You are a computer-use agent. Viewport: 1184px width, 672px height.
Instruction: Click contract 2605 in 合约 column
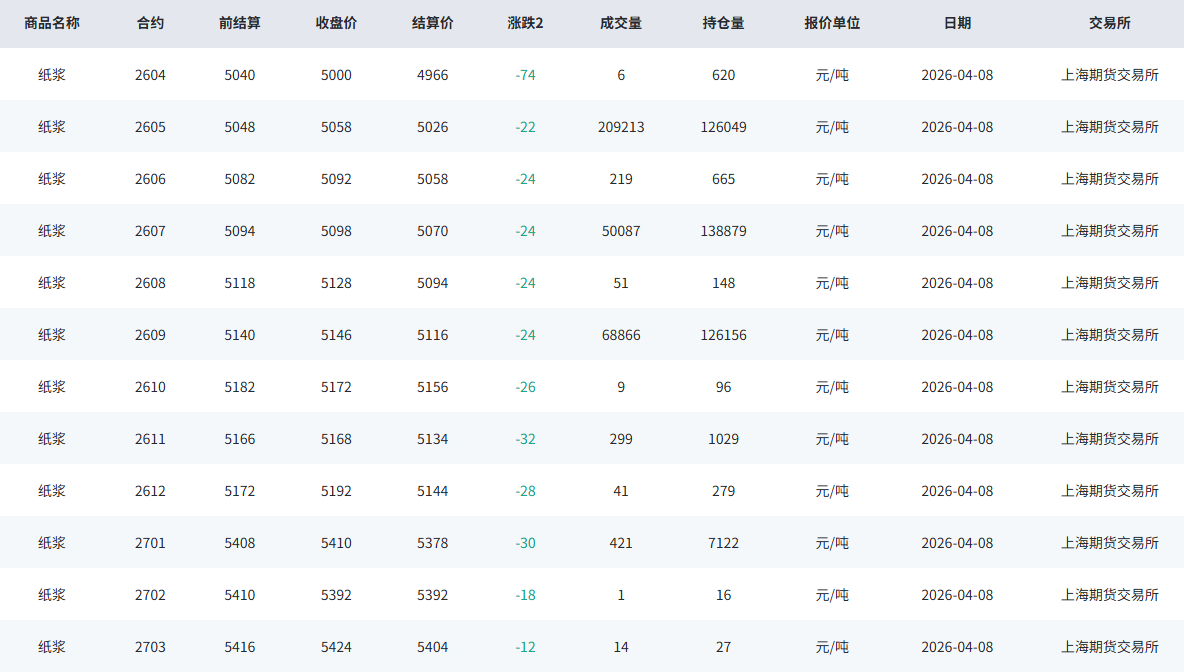(x=150, y=127)
